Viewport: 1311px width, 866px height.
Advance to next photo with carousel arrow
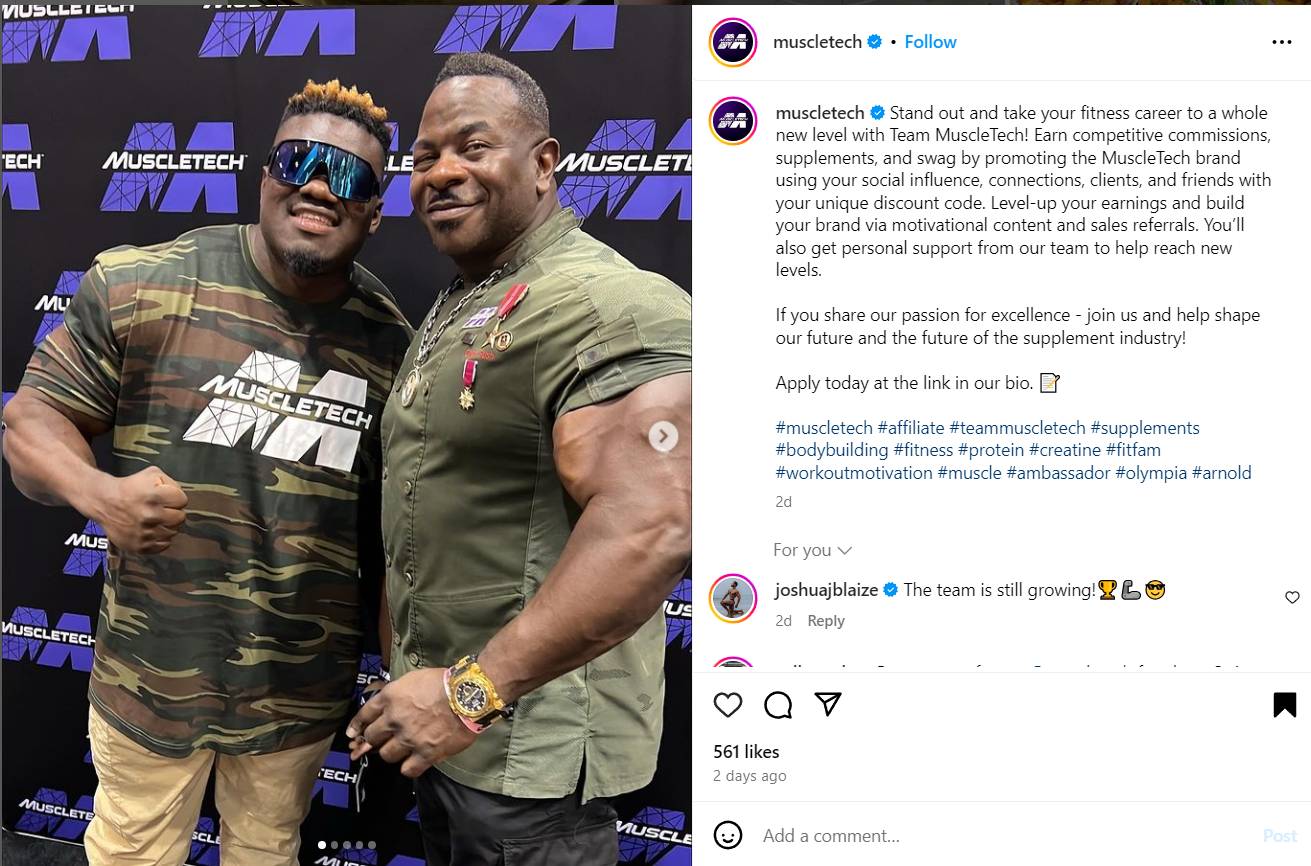pos(662,436)
